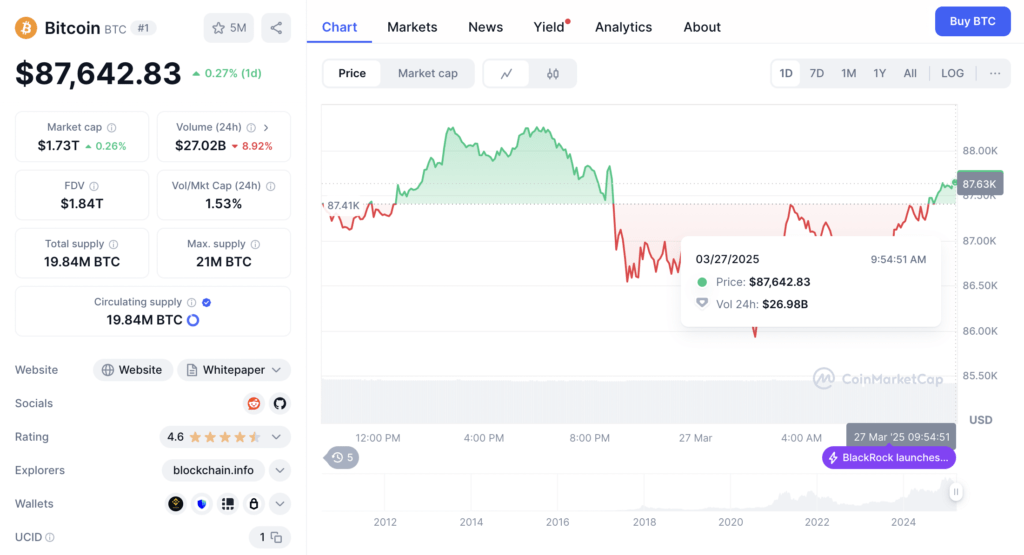1024x555 pixels.
Task: Set chart range to All
Action: tap(910, 73)
